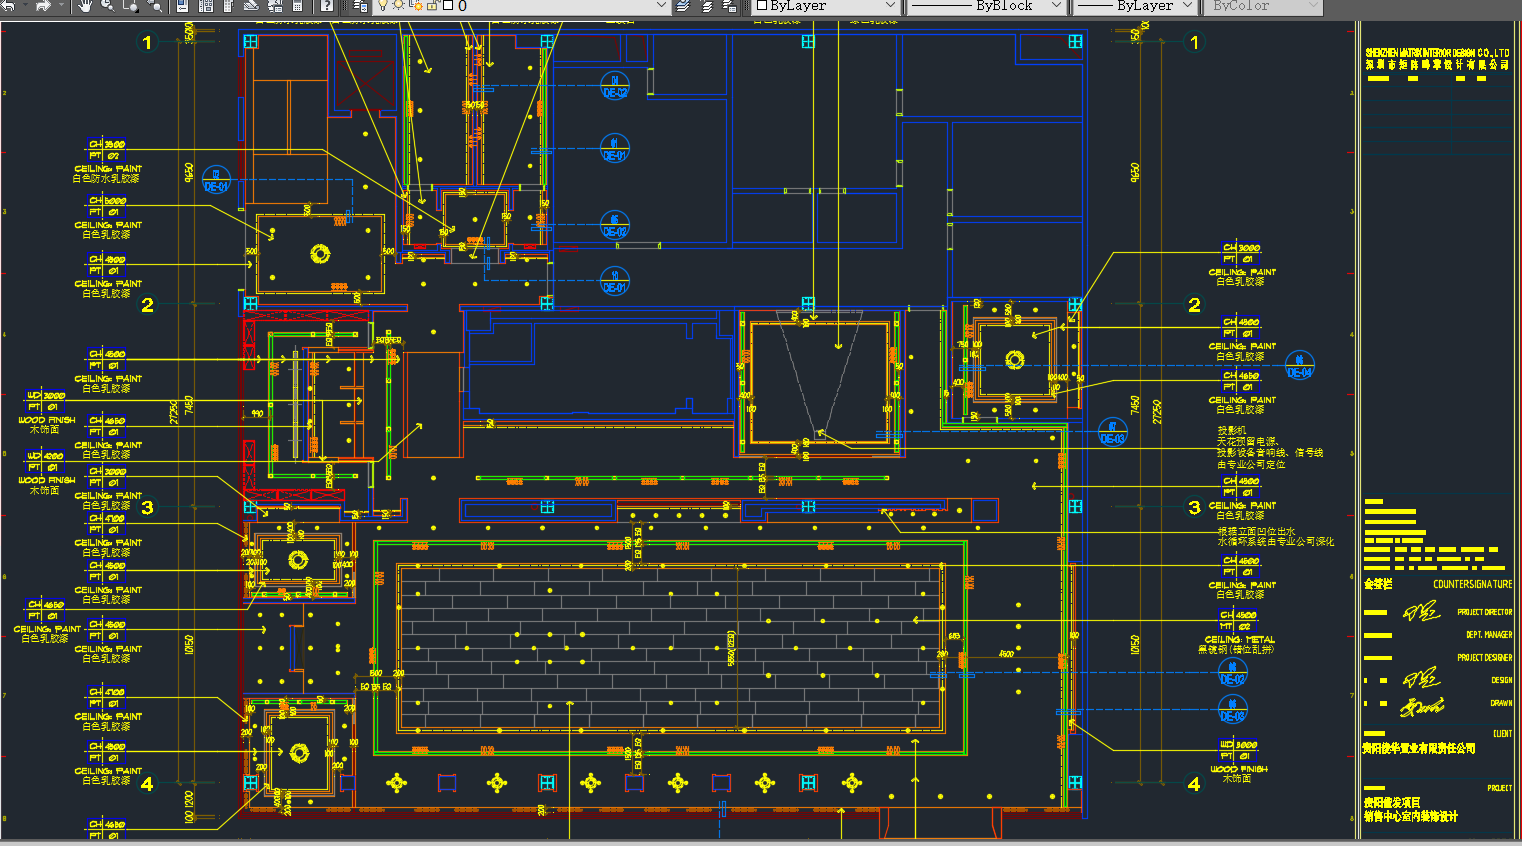This screenshot has width=1522, height=846.
Task: Click the DE-04 detail callout bubble
Action: pos(1299,367)
